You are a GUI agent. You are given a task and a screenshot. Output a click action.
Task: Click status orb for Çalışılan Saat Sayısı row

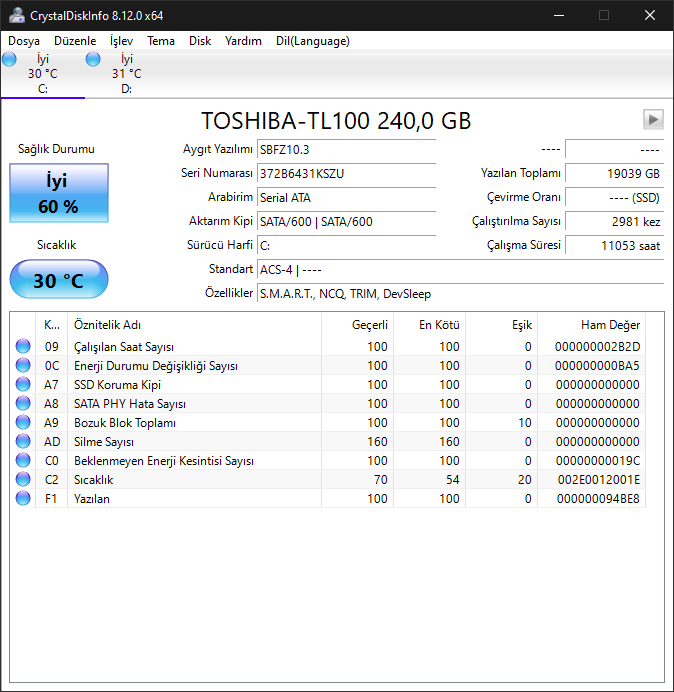coord(23,346)
